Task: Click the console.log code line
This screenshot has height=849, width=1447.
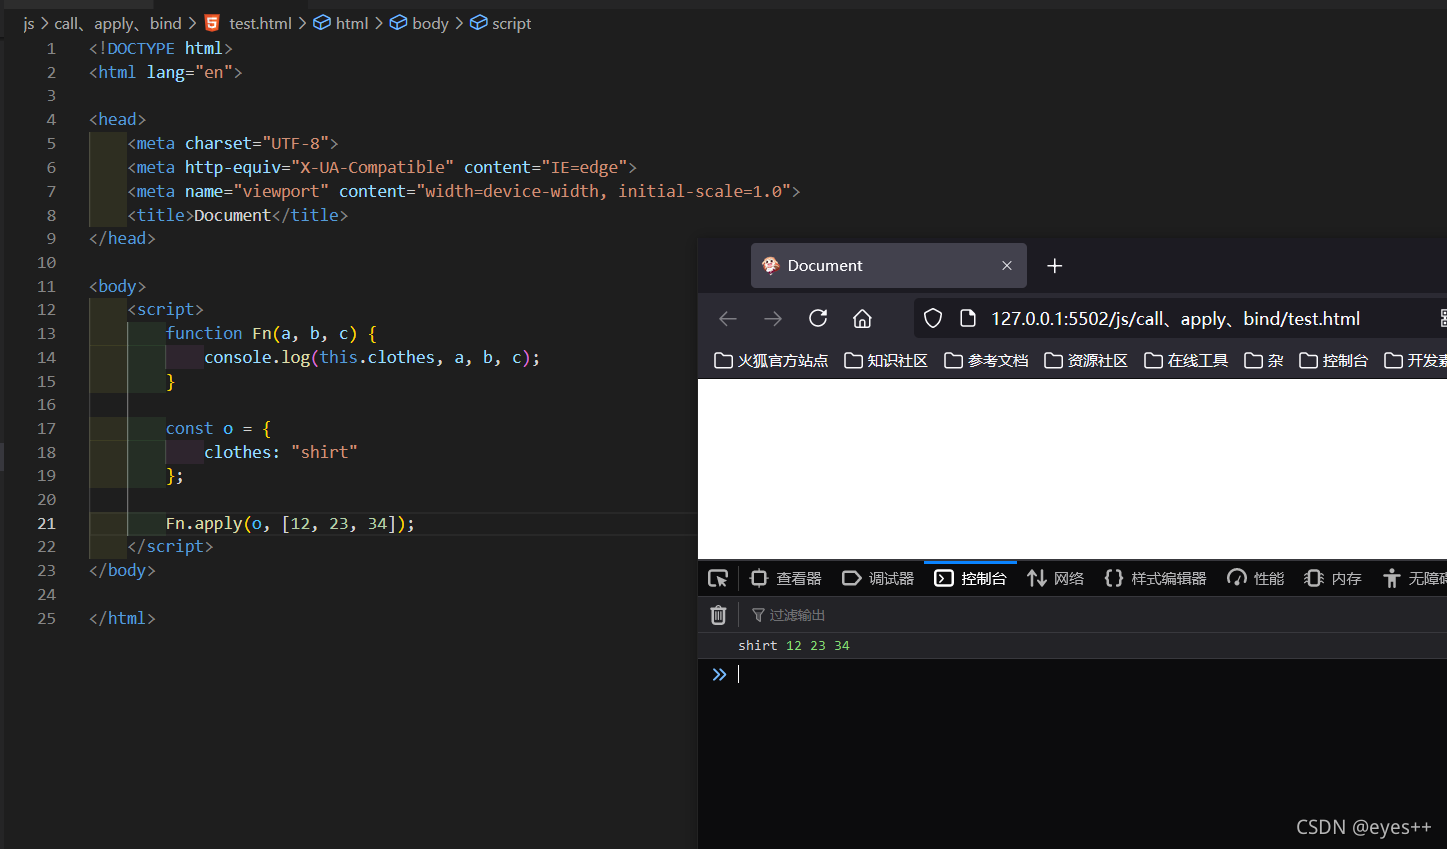Action: [372, 357]
